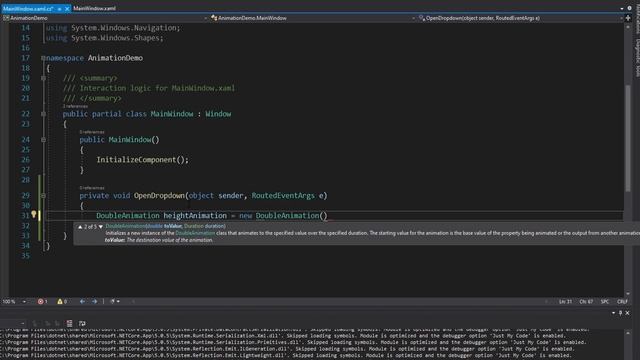This screenshot has width=640, height=360.
Task: Show next overload with the down arrow in tooltip
Action: tap(101, 227)
